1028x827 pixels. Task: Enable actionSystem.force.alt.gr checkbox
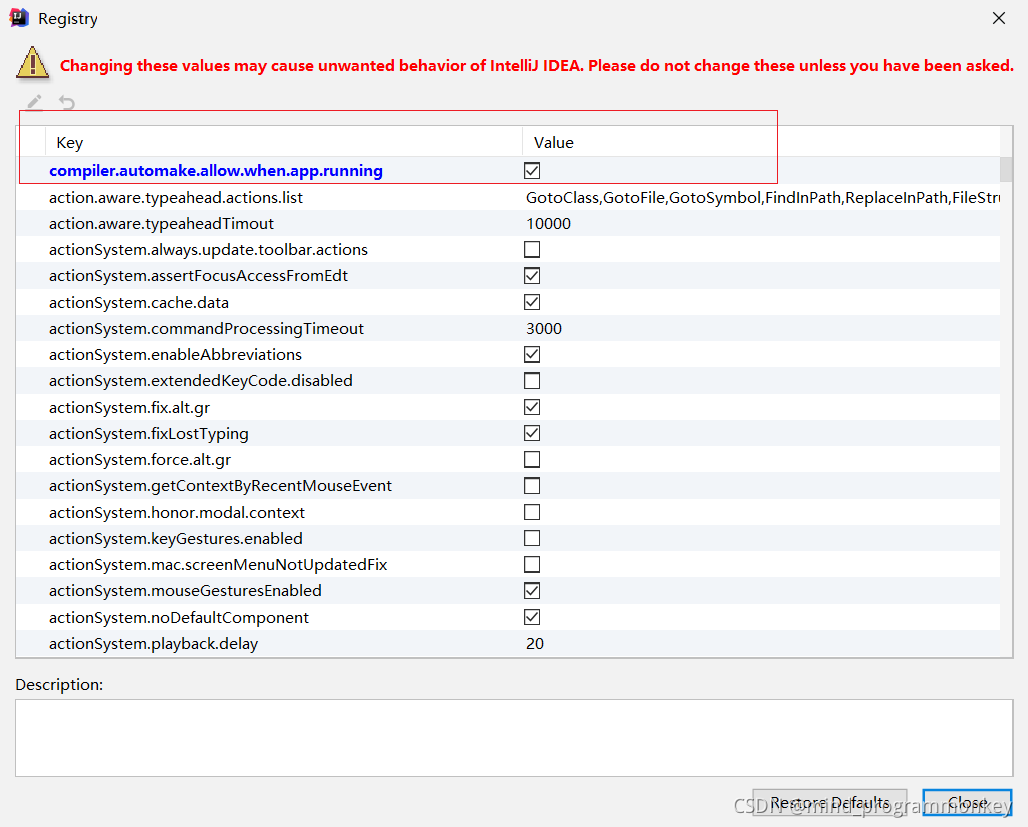(x=532, y=459)
